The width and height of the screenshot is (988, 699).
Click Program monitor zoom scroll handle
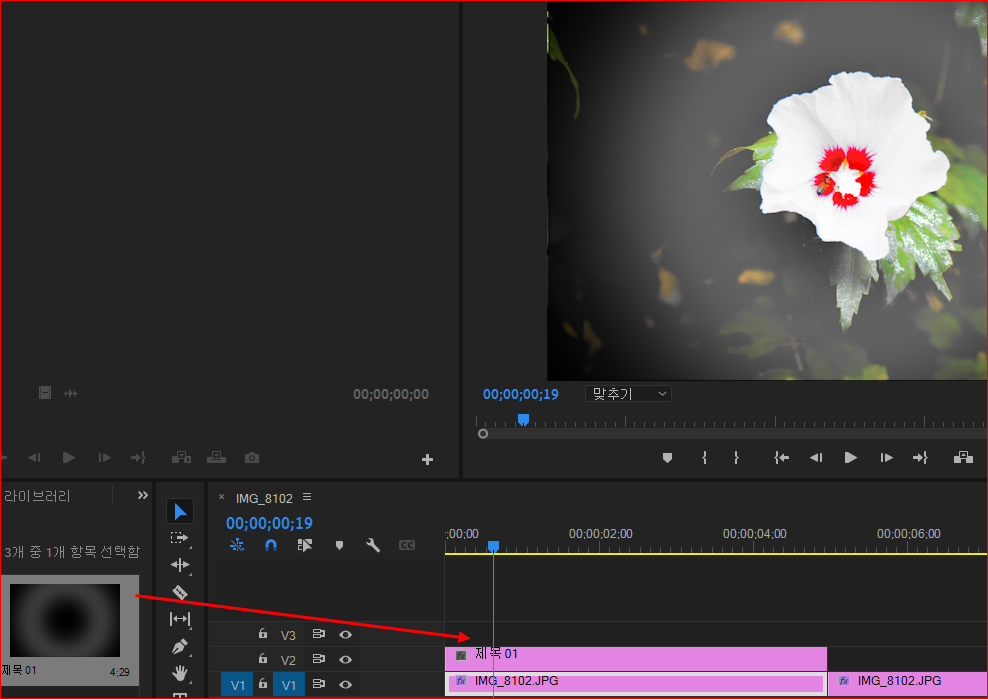pyautogui.click(x=483, y=434)
